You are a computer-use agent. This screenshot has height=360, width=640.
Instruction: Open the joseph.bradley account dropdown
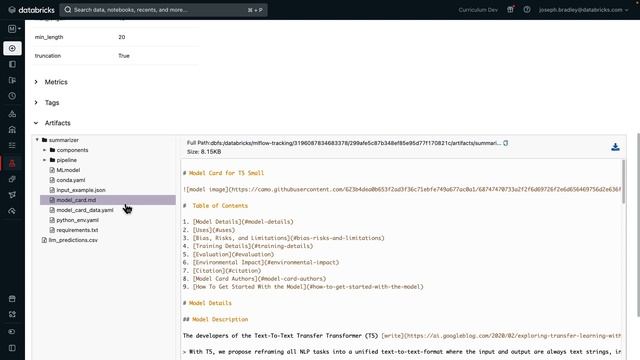coord(583,10)
